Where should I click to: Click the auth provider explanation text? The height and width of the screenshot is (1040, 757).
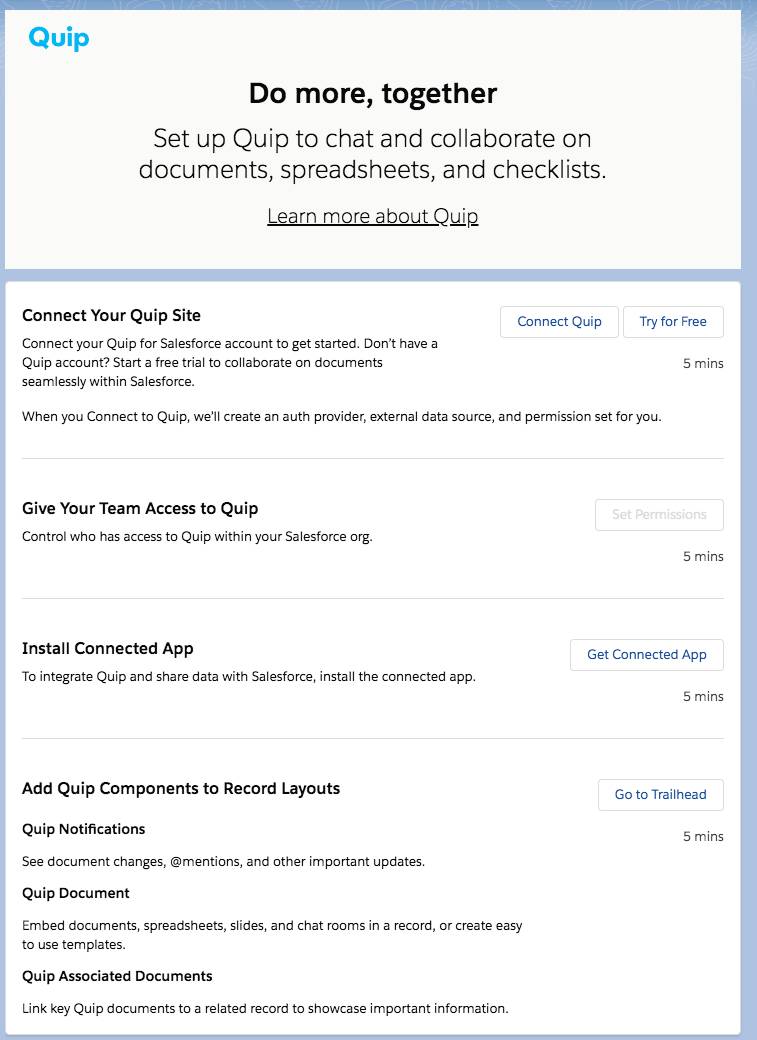click(342, 417)
